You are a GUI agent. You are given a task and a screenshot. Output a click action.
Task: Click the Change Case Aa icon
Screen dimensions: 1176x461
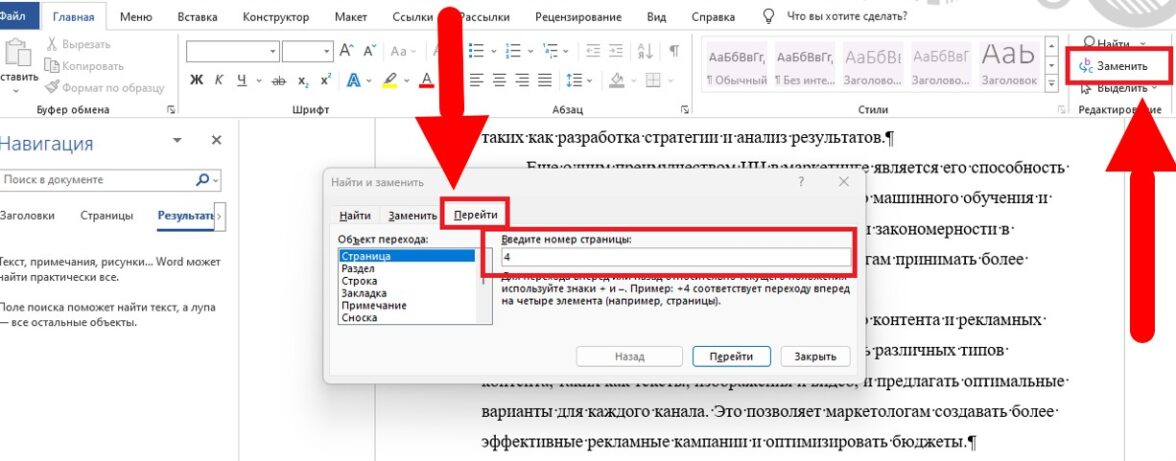[x=398, y=51]
